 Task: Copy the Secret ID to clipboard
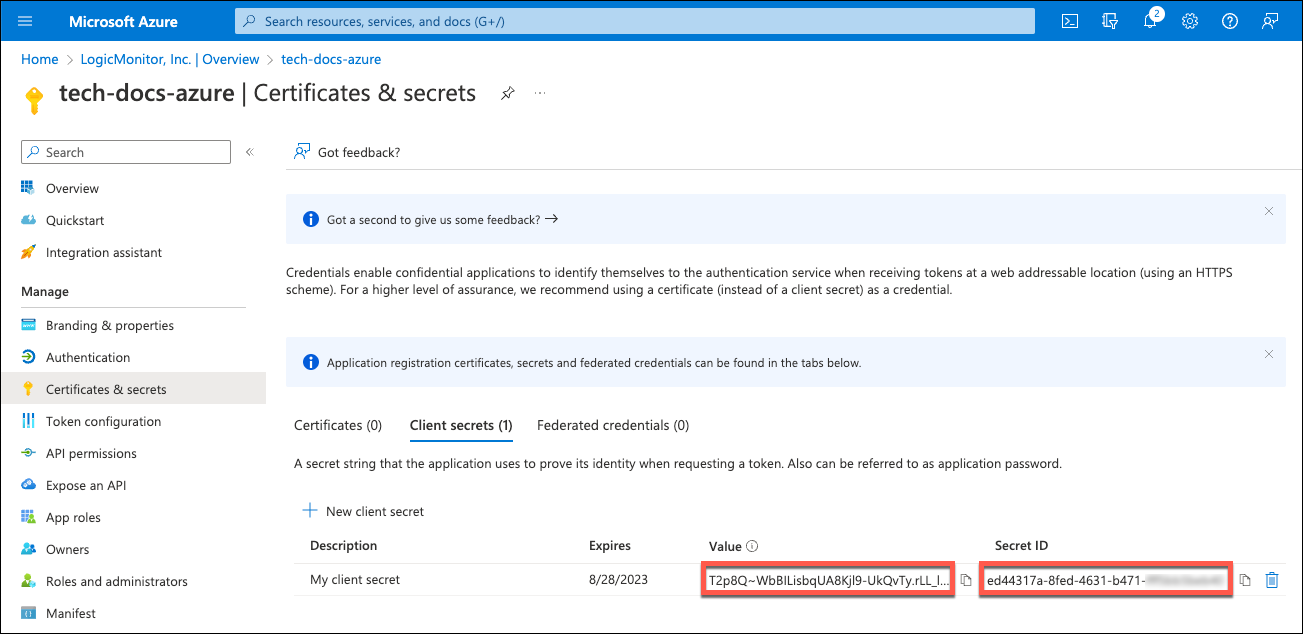[x=1245, y=580]
